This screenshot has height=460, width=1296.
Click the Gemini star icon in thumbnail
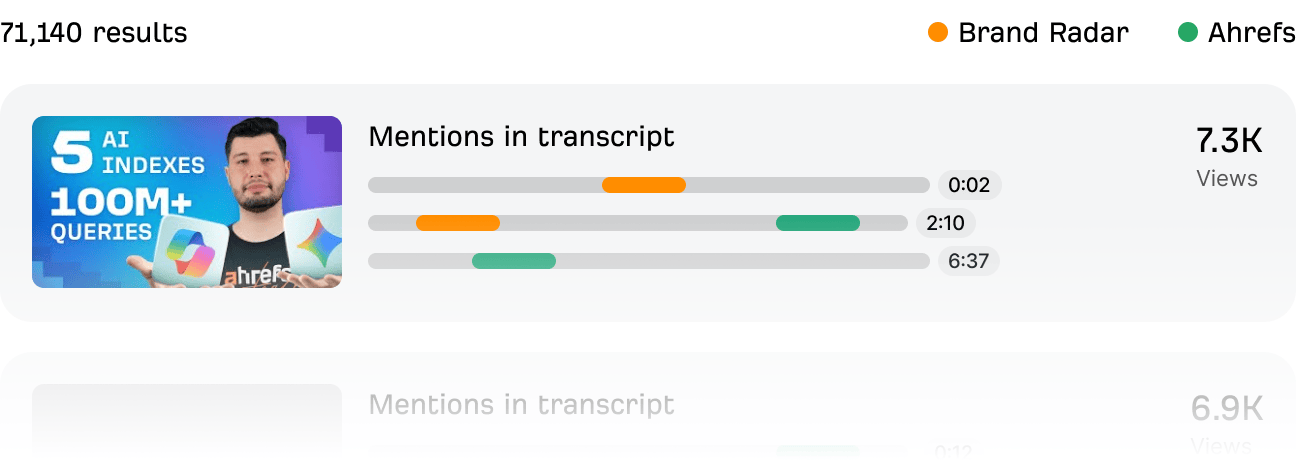coord(316,241)
